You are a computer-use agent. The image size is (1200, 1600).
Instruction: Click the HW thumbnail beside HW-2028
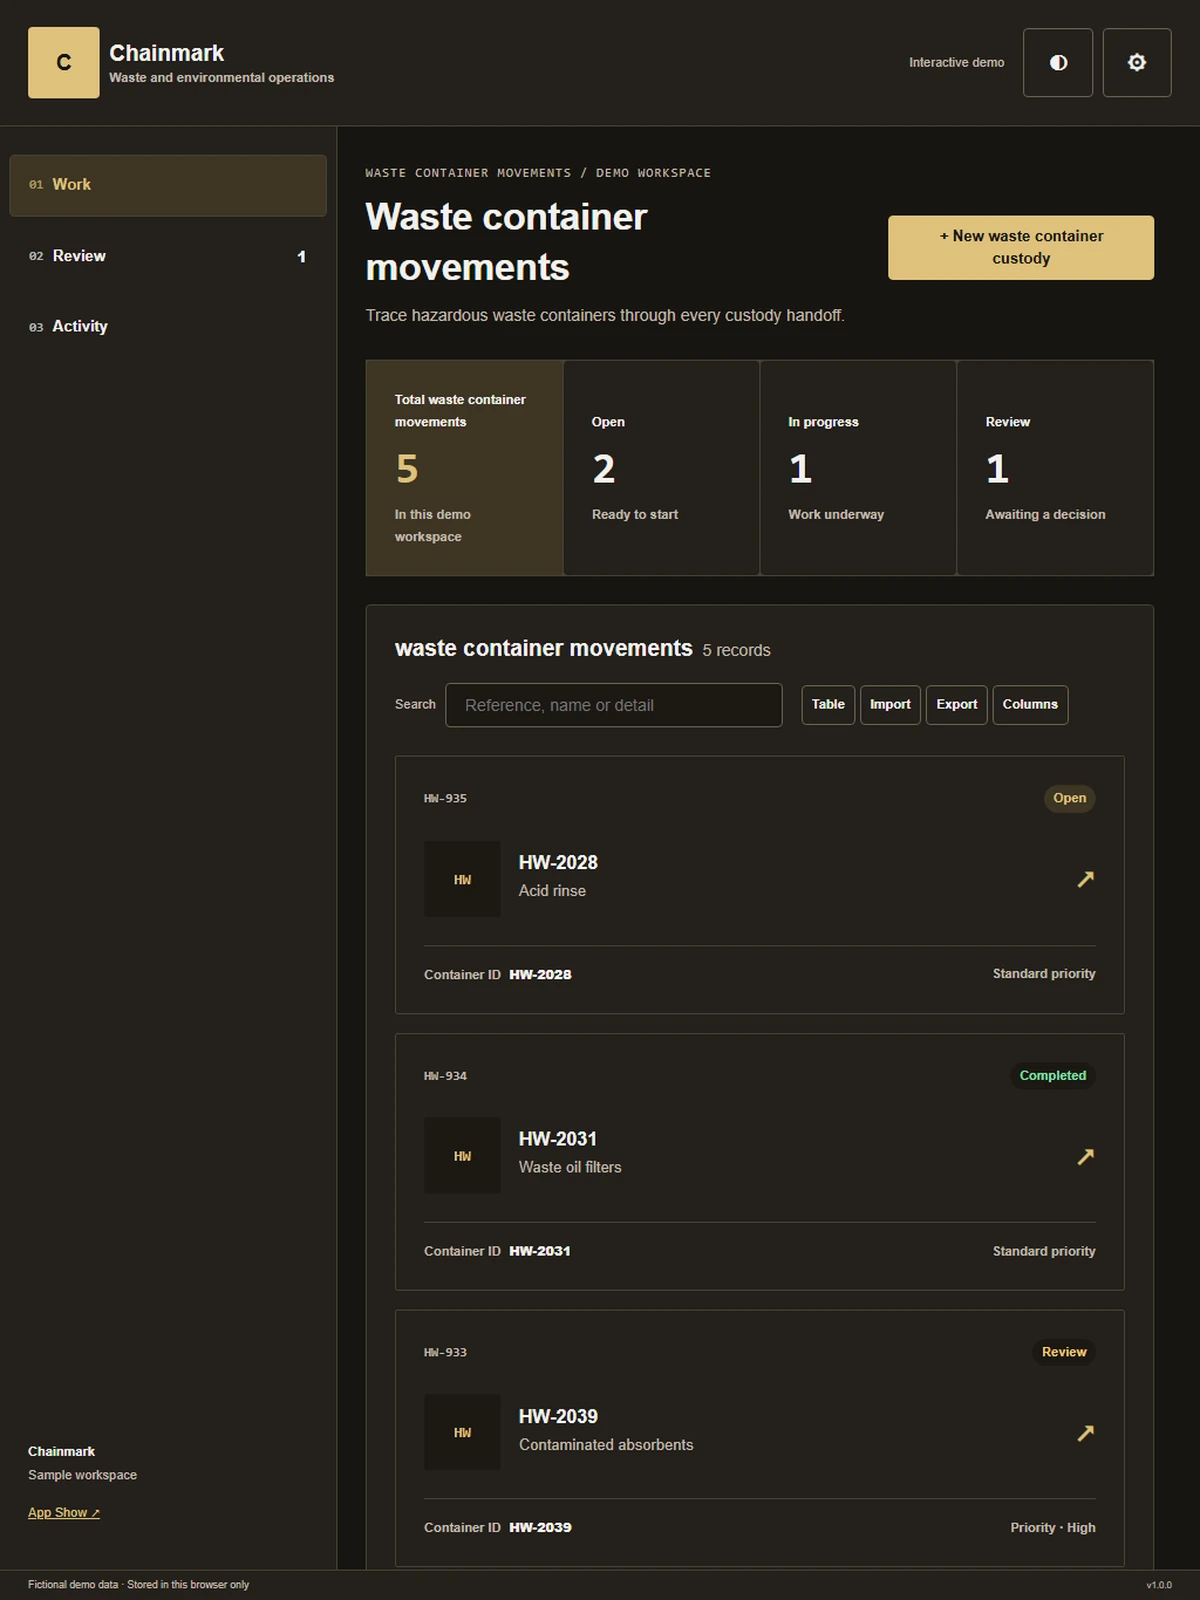[462, 879]
